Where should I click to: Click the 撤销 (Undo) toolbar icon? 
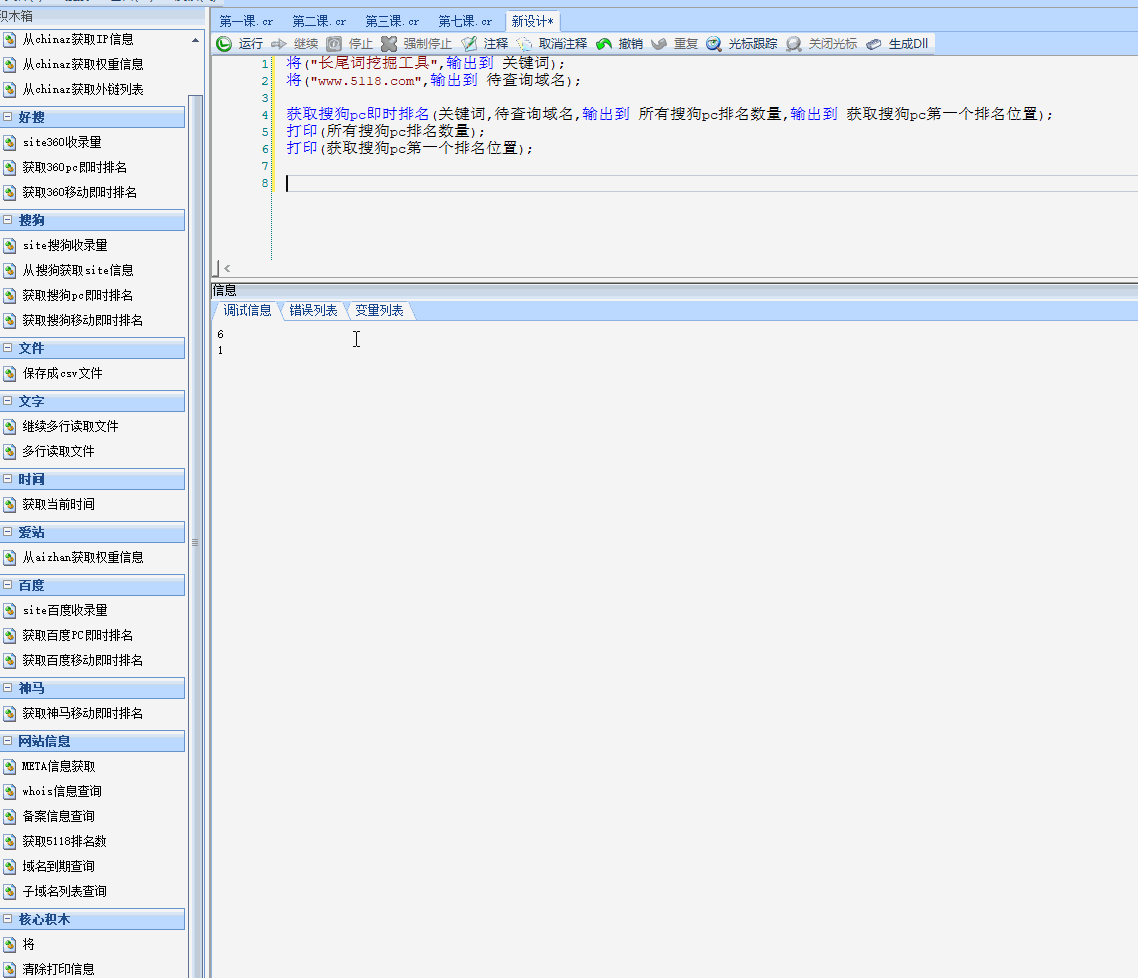tap(604, 44)
